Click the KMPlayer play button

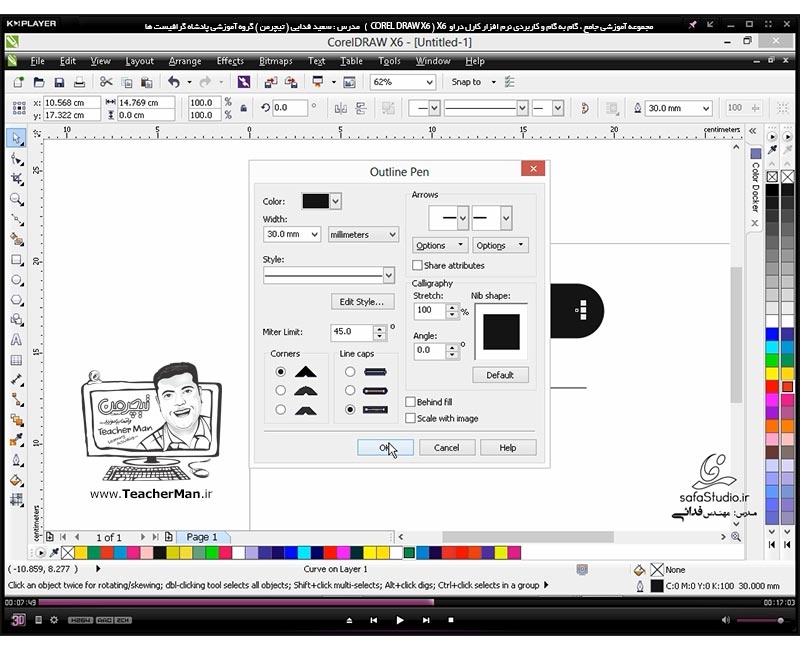399,620
